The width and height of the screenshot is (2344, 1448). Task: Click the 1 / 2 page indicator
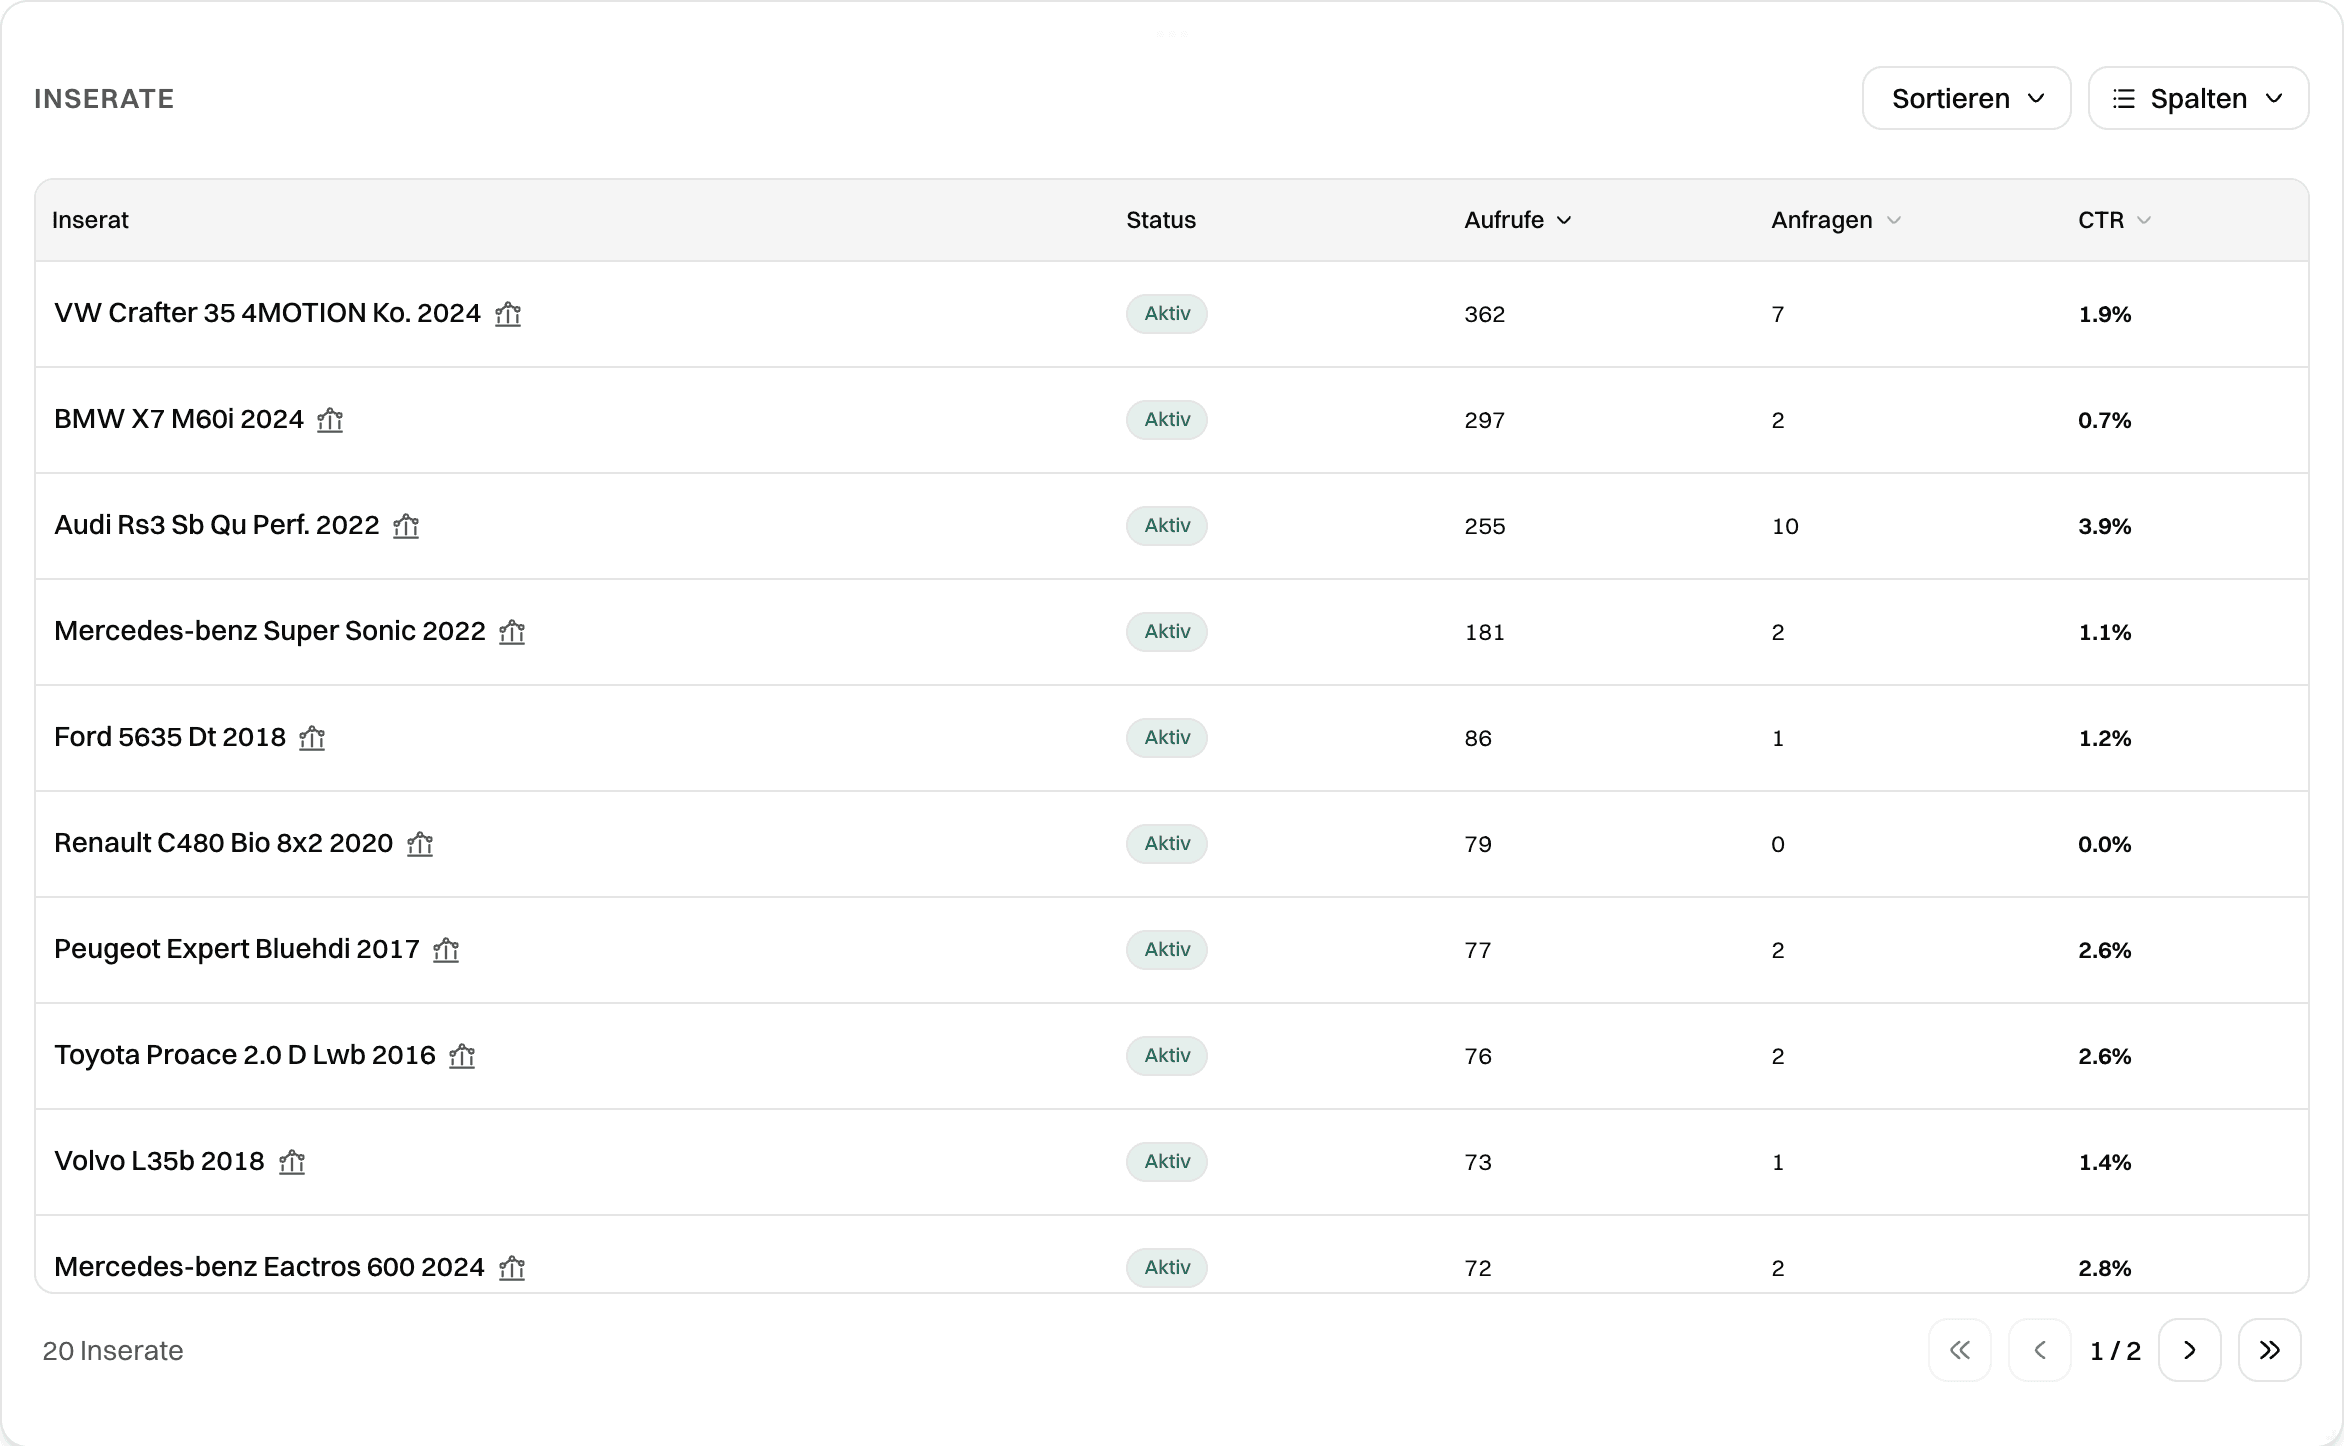(x=2115, y=1351)
